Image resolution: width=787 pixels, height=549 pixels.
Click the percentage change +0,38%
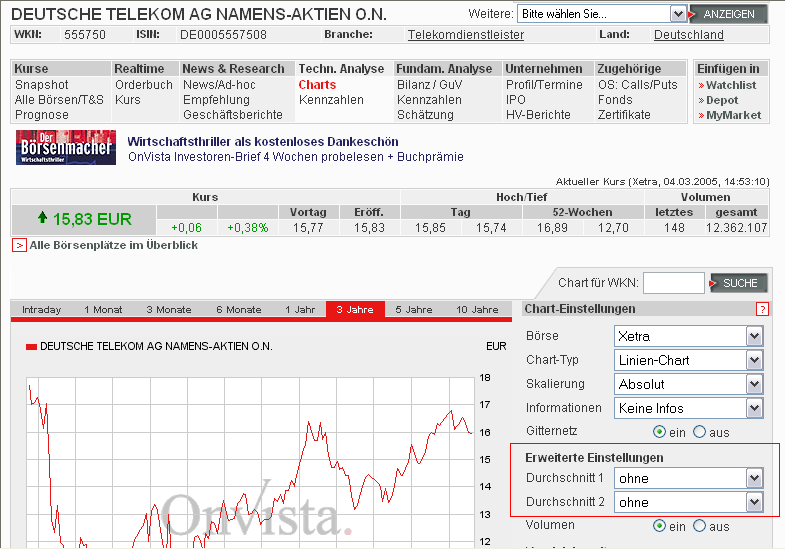pos(247,228)
